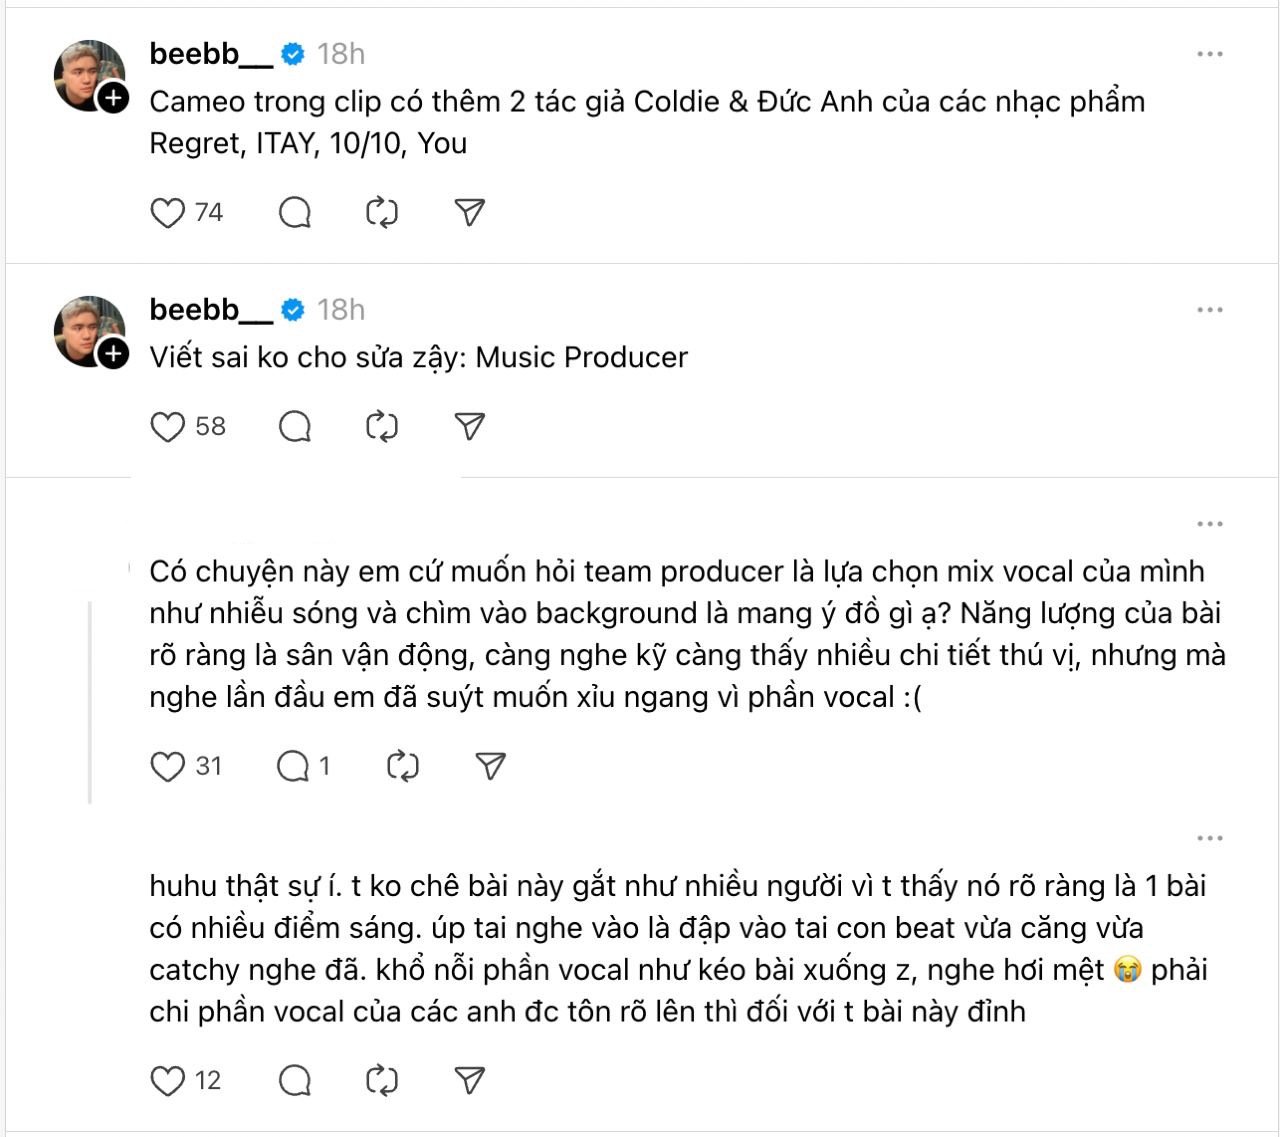Open beebb__ profile from first post username
Image resolution: width=1280 pixels, height=1137 pixels.
[x=211, y=54]
